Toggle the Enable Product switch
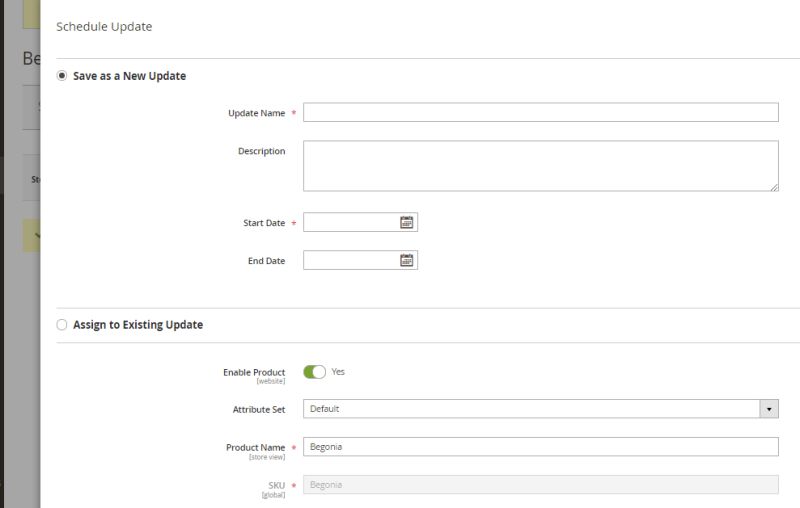 point(314,372)
